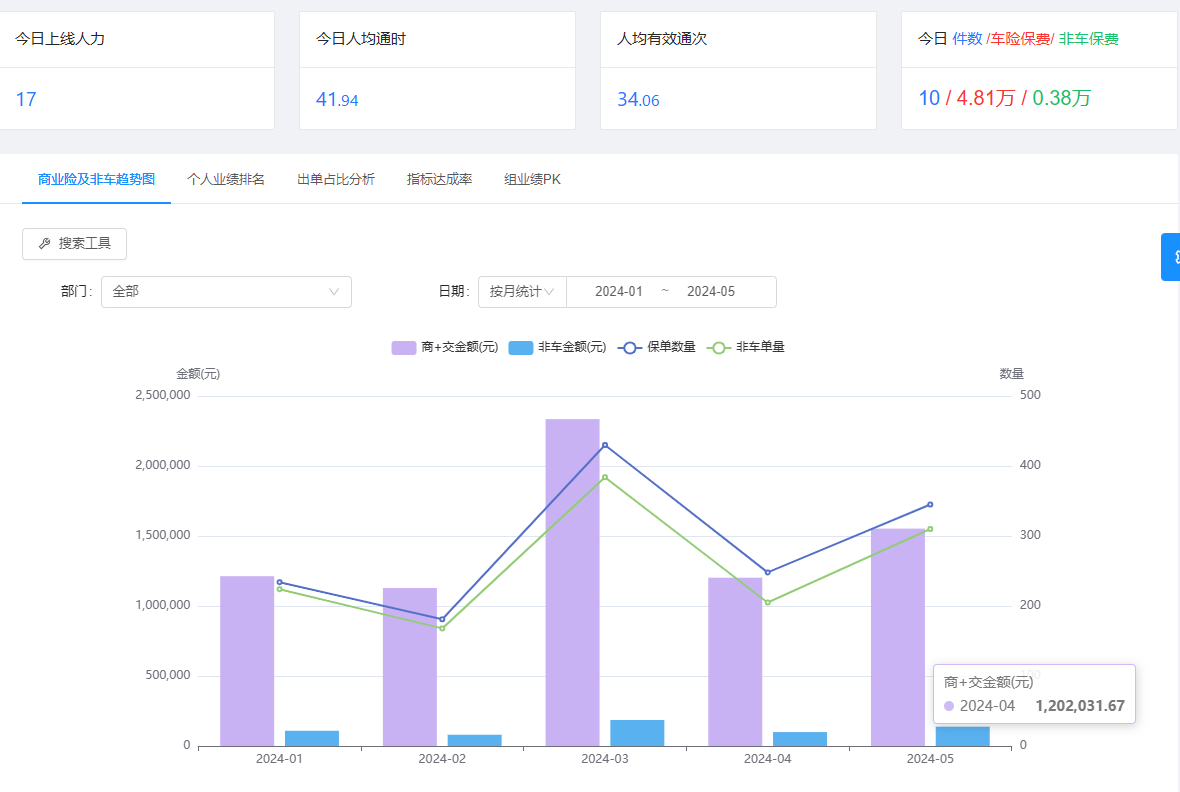
Task: Toggle 保单数量 line legend
Action: click(657, 347)
